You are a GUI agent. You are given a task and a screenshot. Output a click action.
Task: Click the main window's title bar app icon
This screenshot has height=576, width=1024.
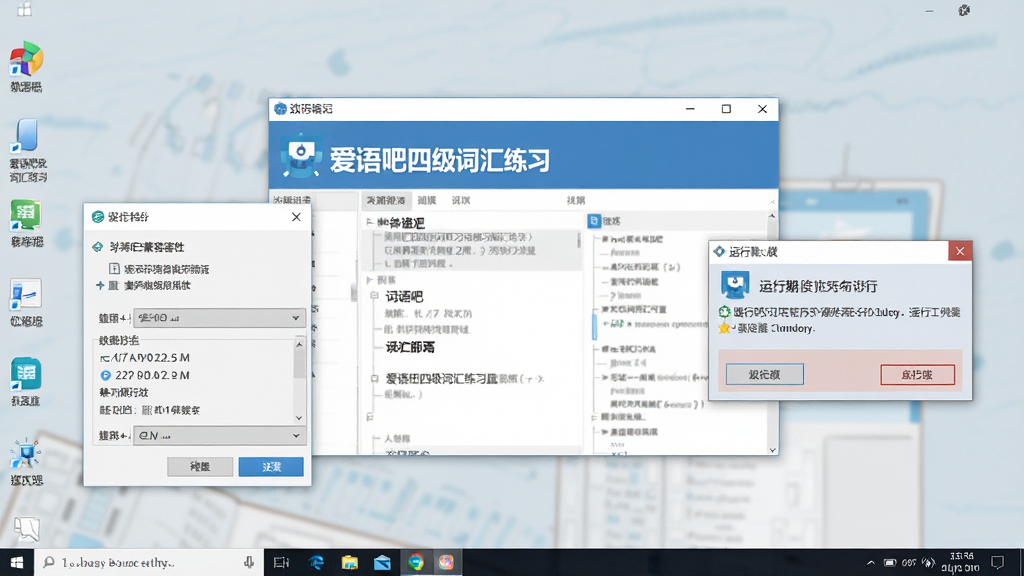point(280,109)
